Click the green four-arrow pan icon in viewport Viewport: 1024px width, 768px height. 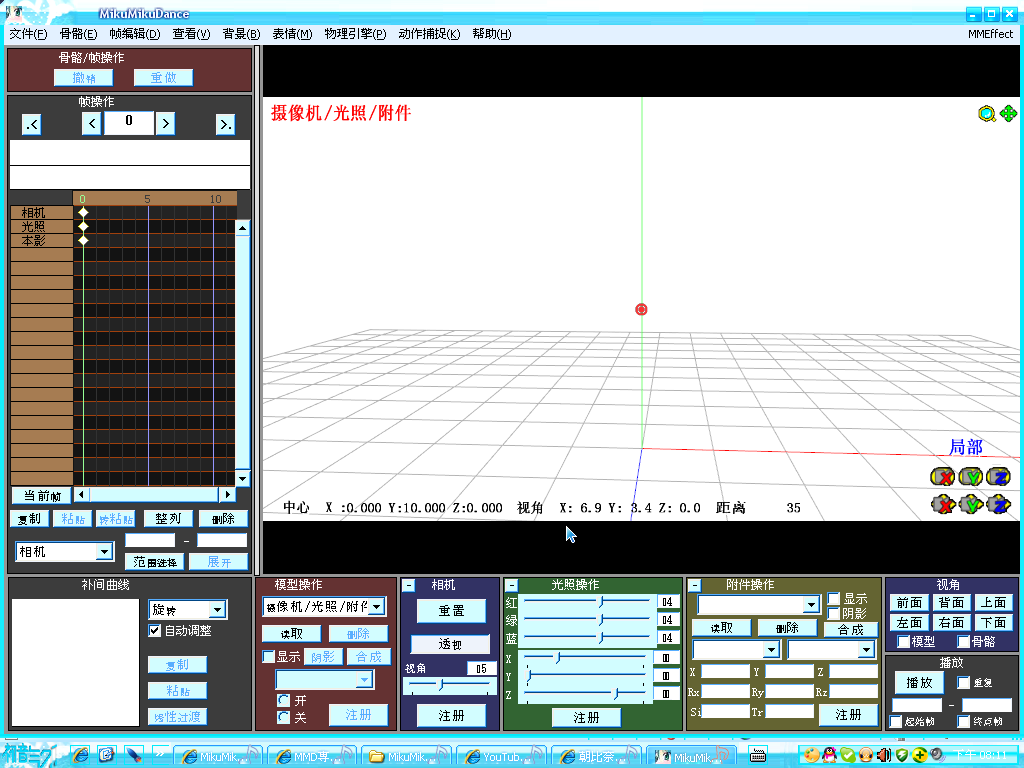1008,114
